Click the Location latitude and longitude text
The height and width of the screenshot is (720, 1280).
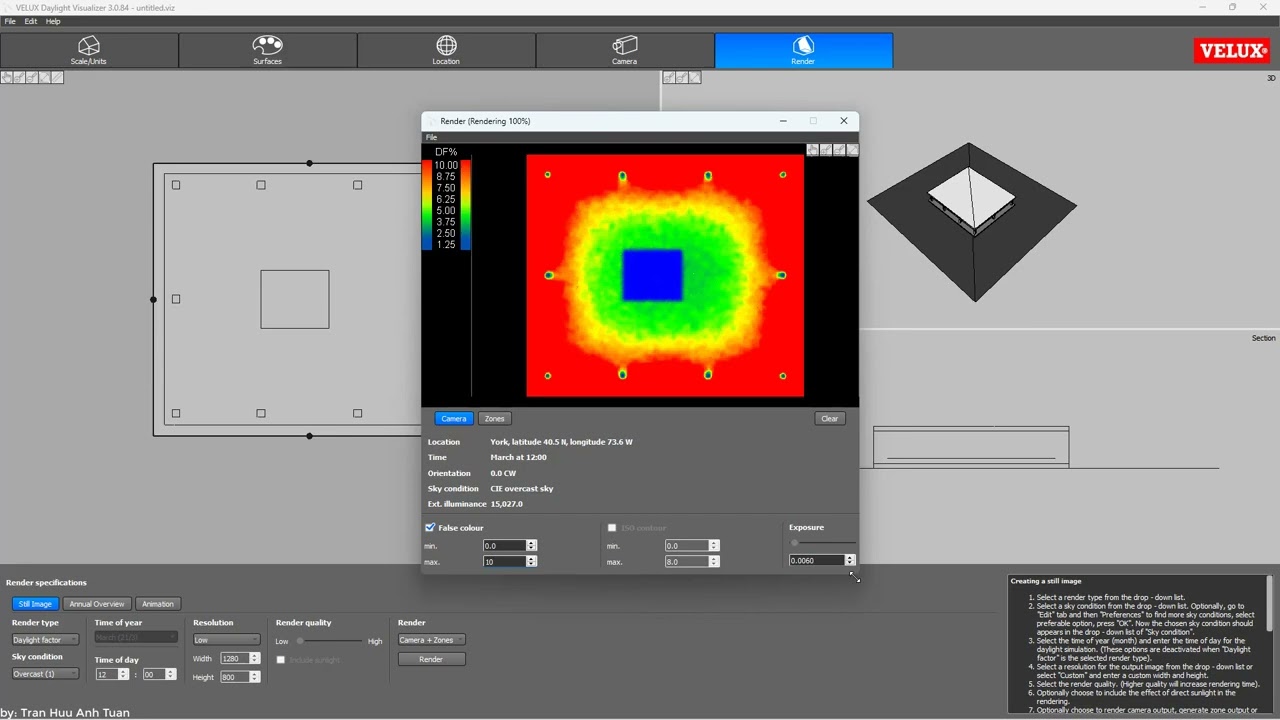(561, 442)
